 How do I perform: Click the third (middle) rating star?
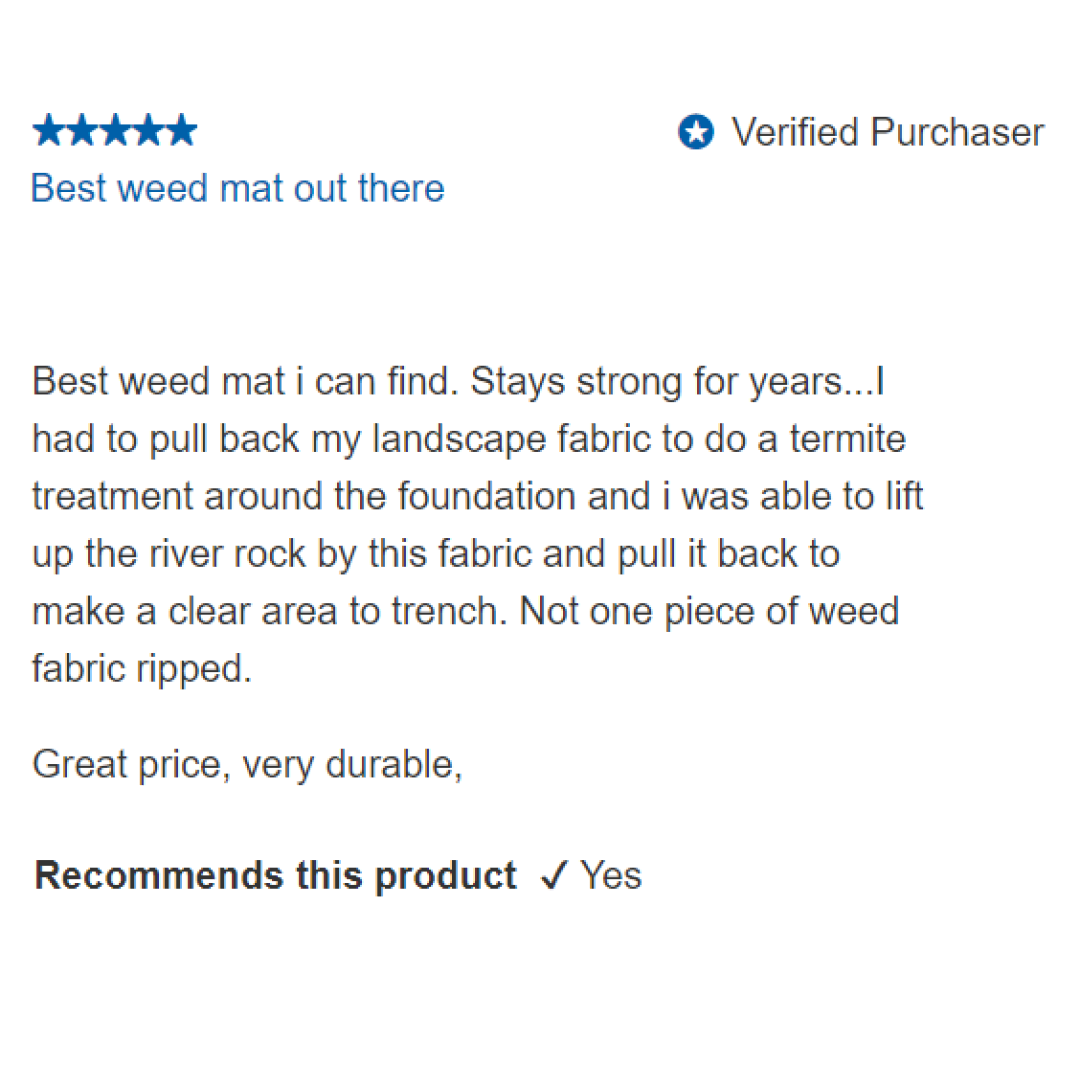pos(114,131)
